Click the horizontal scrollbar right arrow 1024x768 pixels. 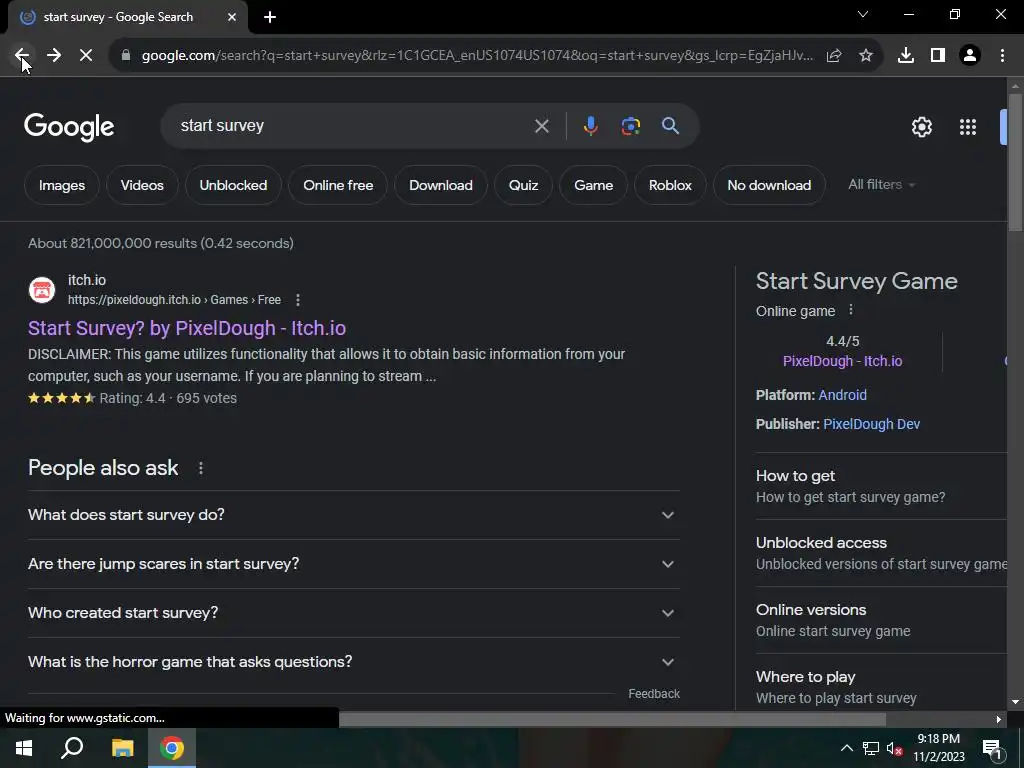[x=999, y=719]
